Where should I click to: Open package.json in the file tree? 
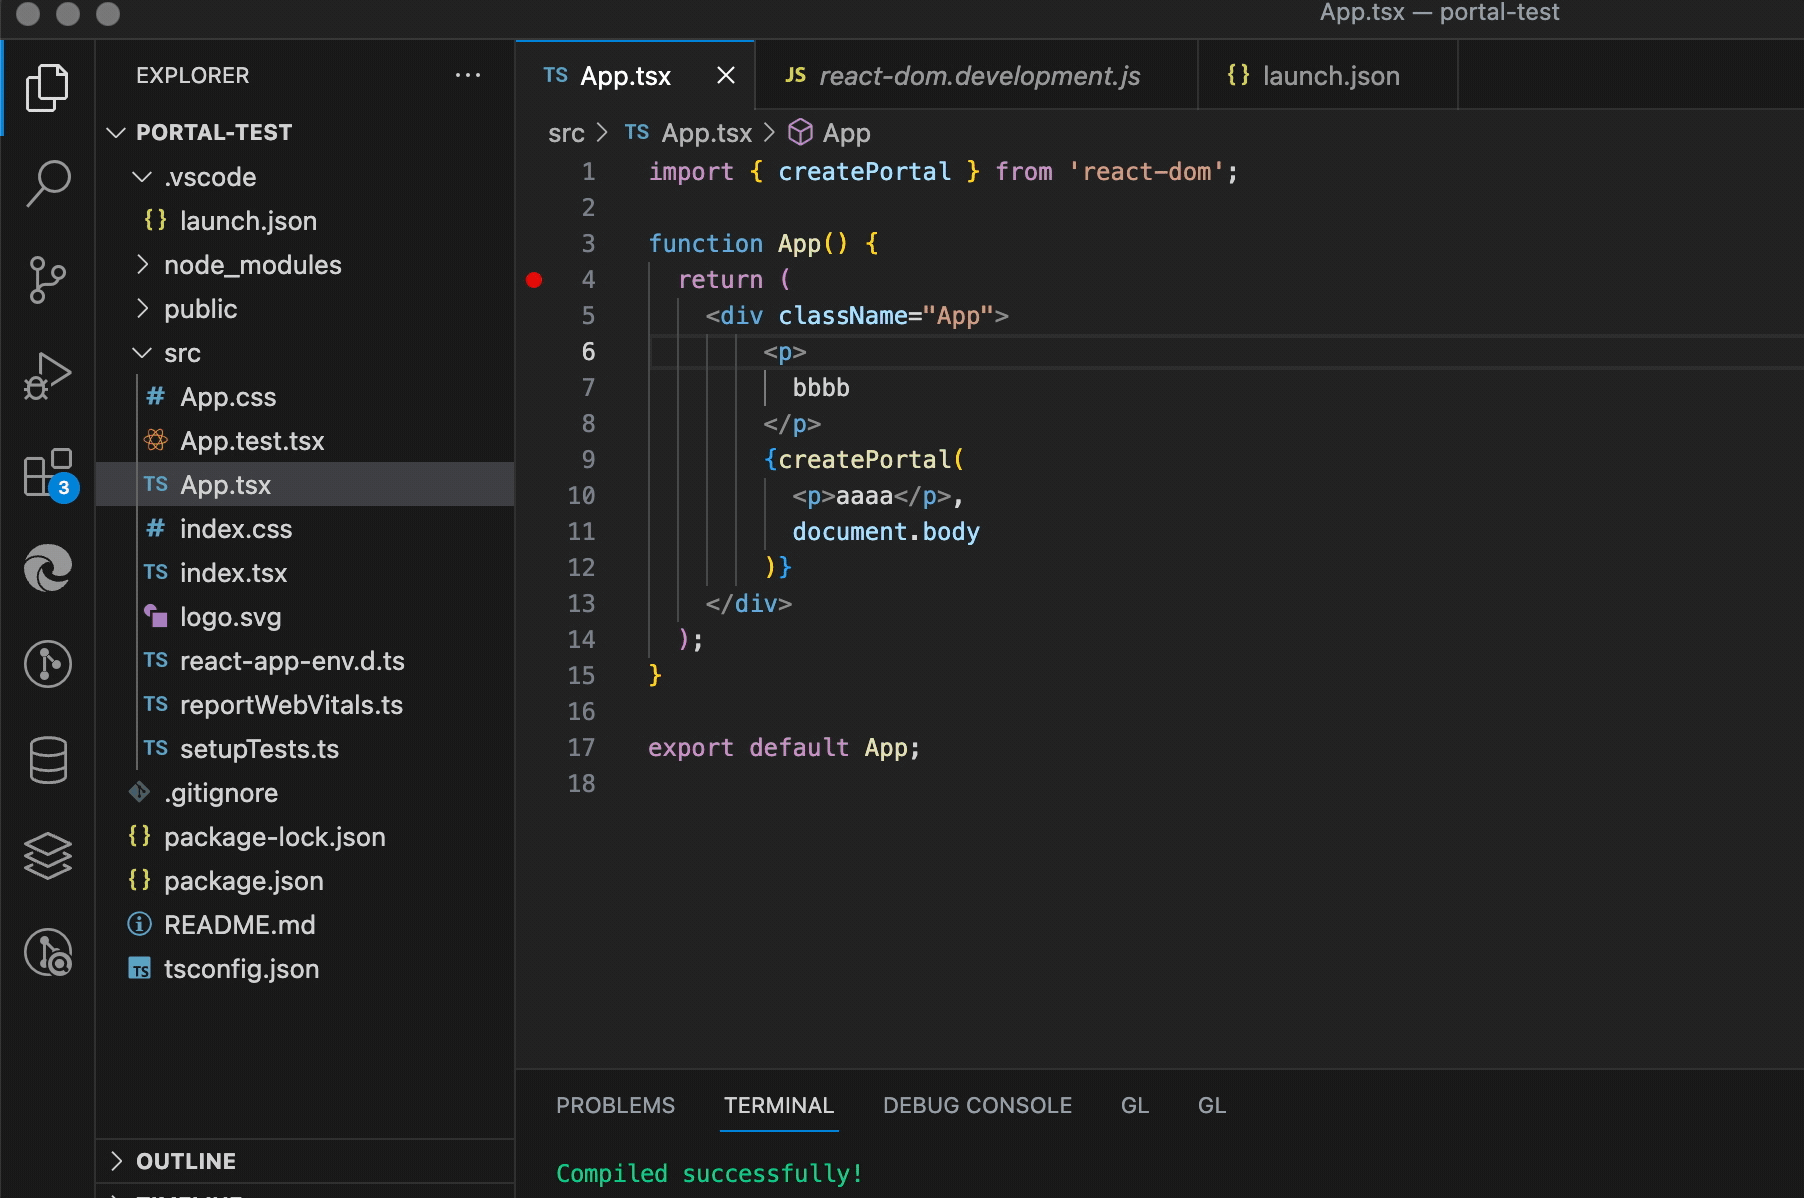(243, 881)
